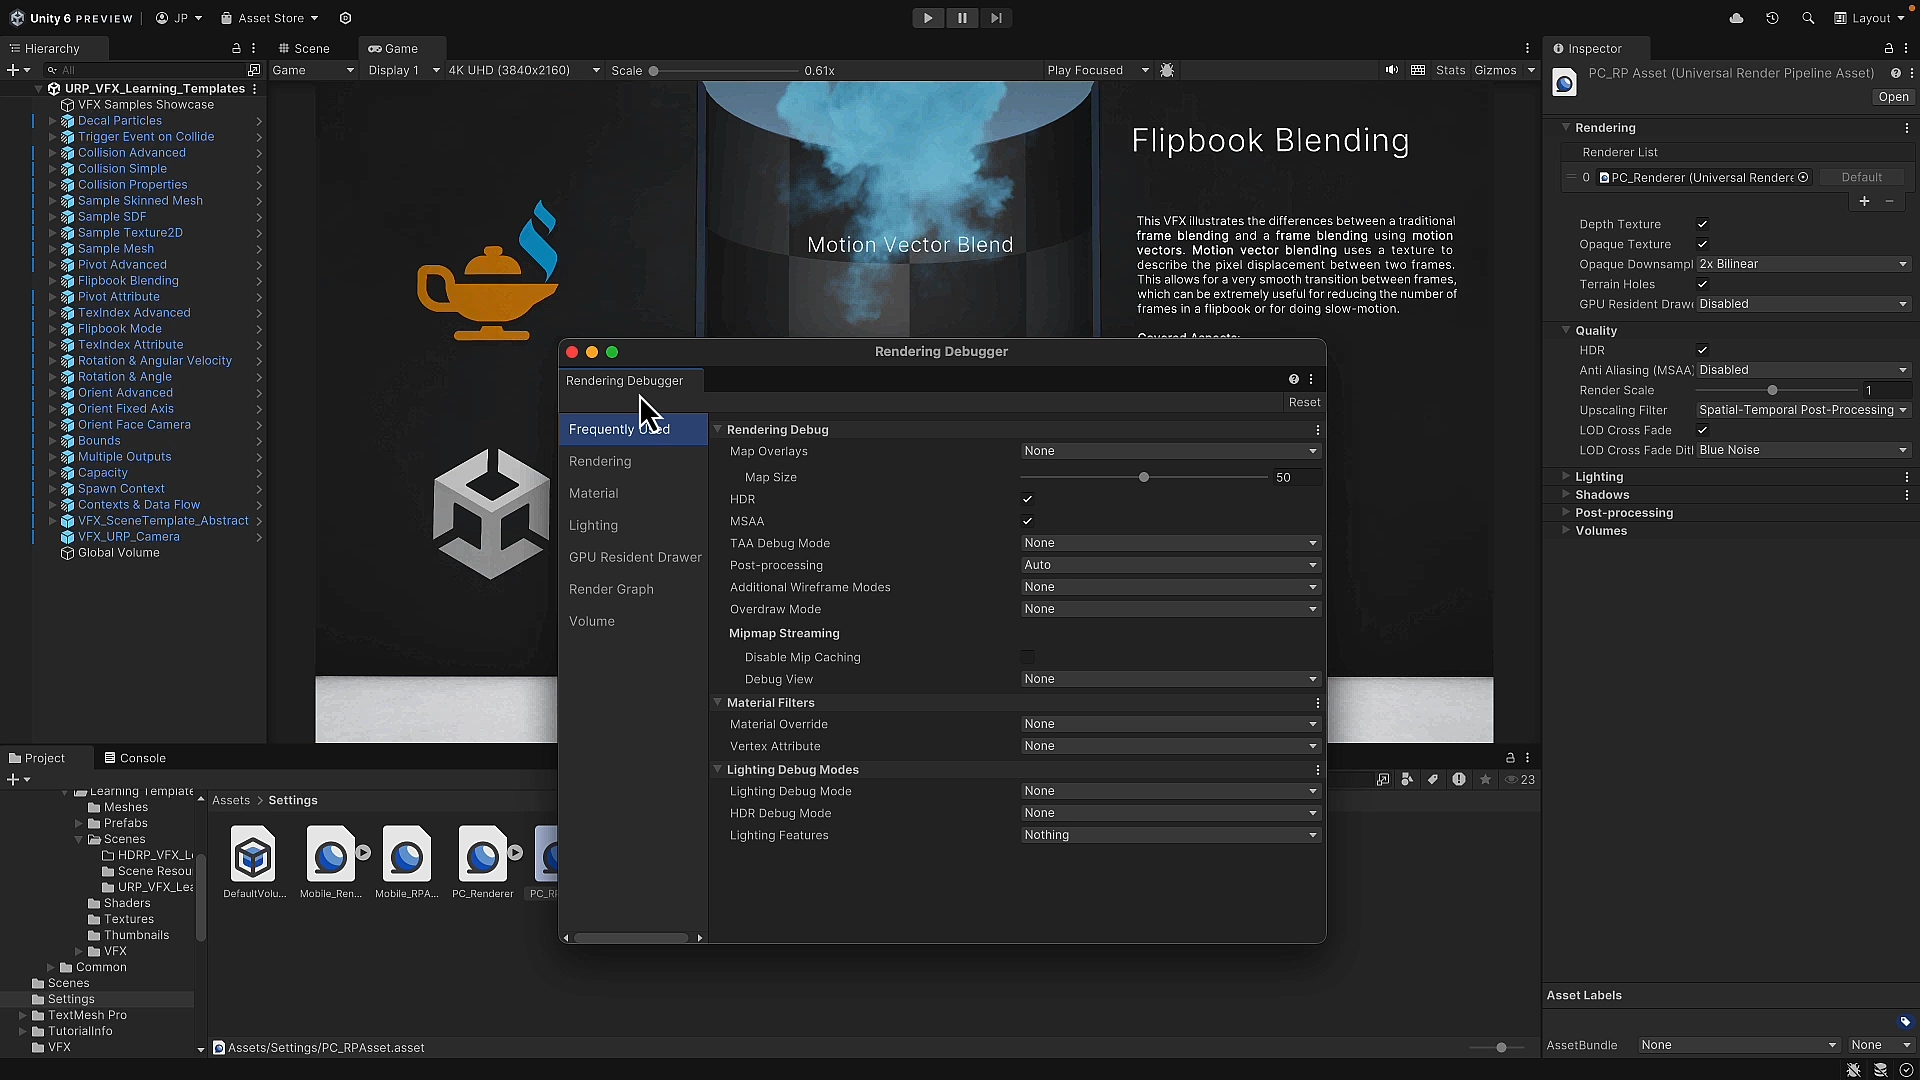
Task: Click the Reset button in Rendering Debugger
Action: [x=1305, y=402]
